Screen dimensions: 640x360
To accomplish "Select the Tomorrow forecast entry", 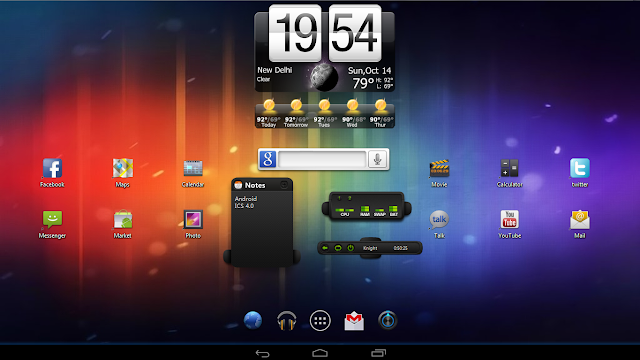I will click(296, 114).
